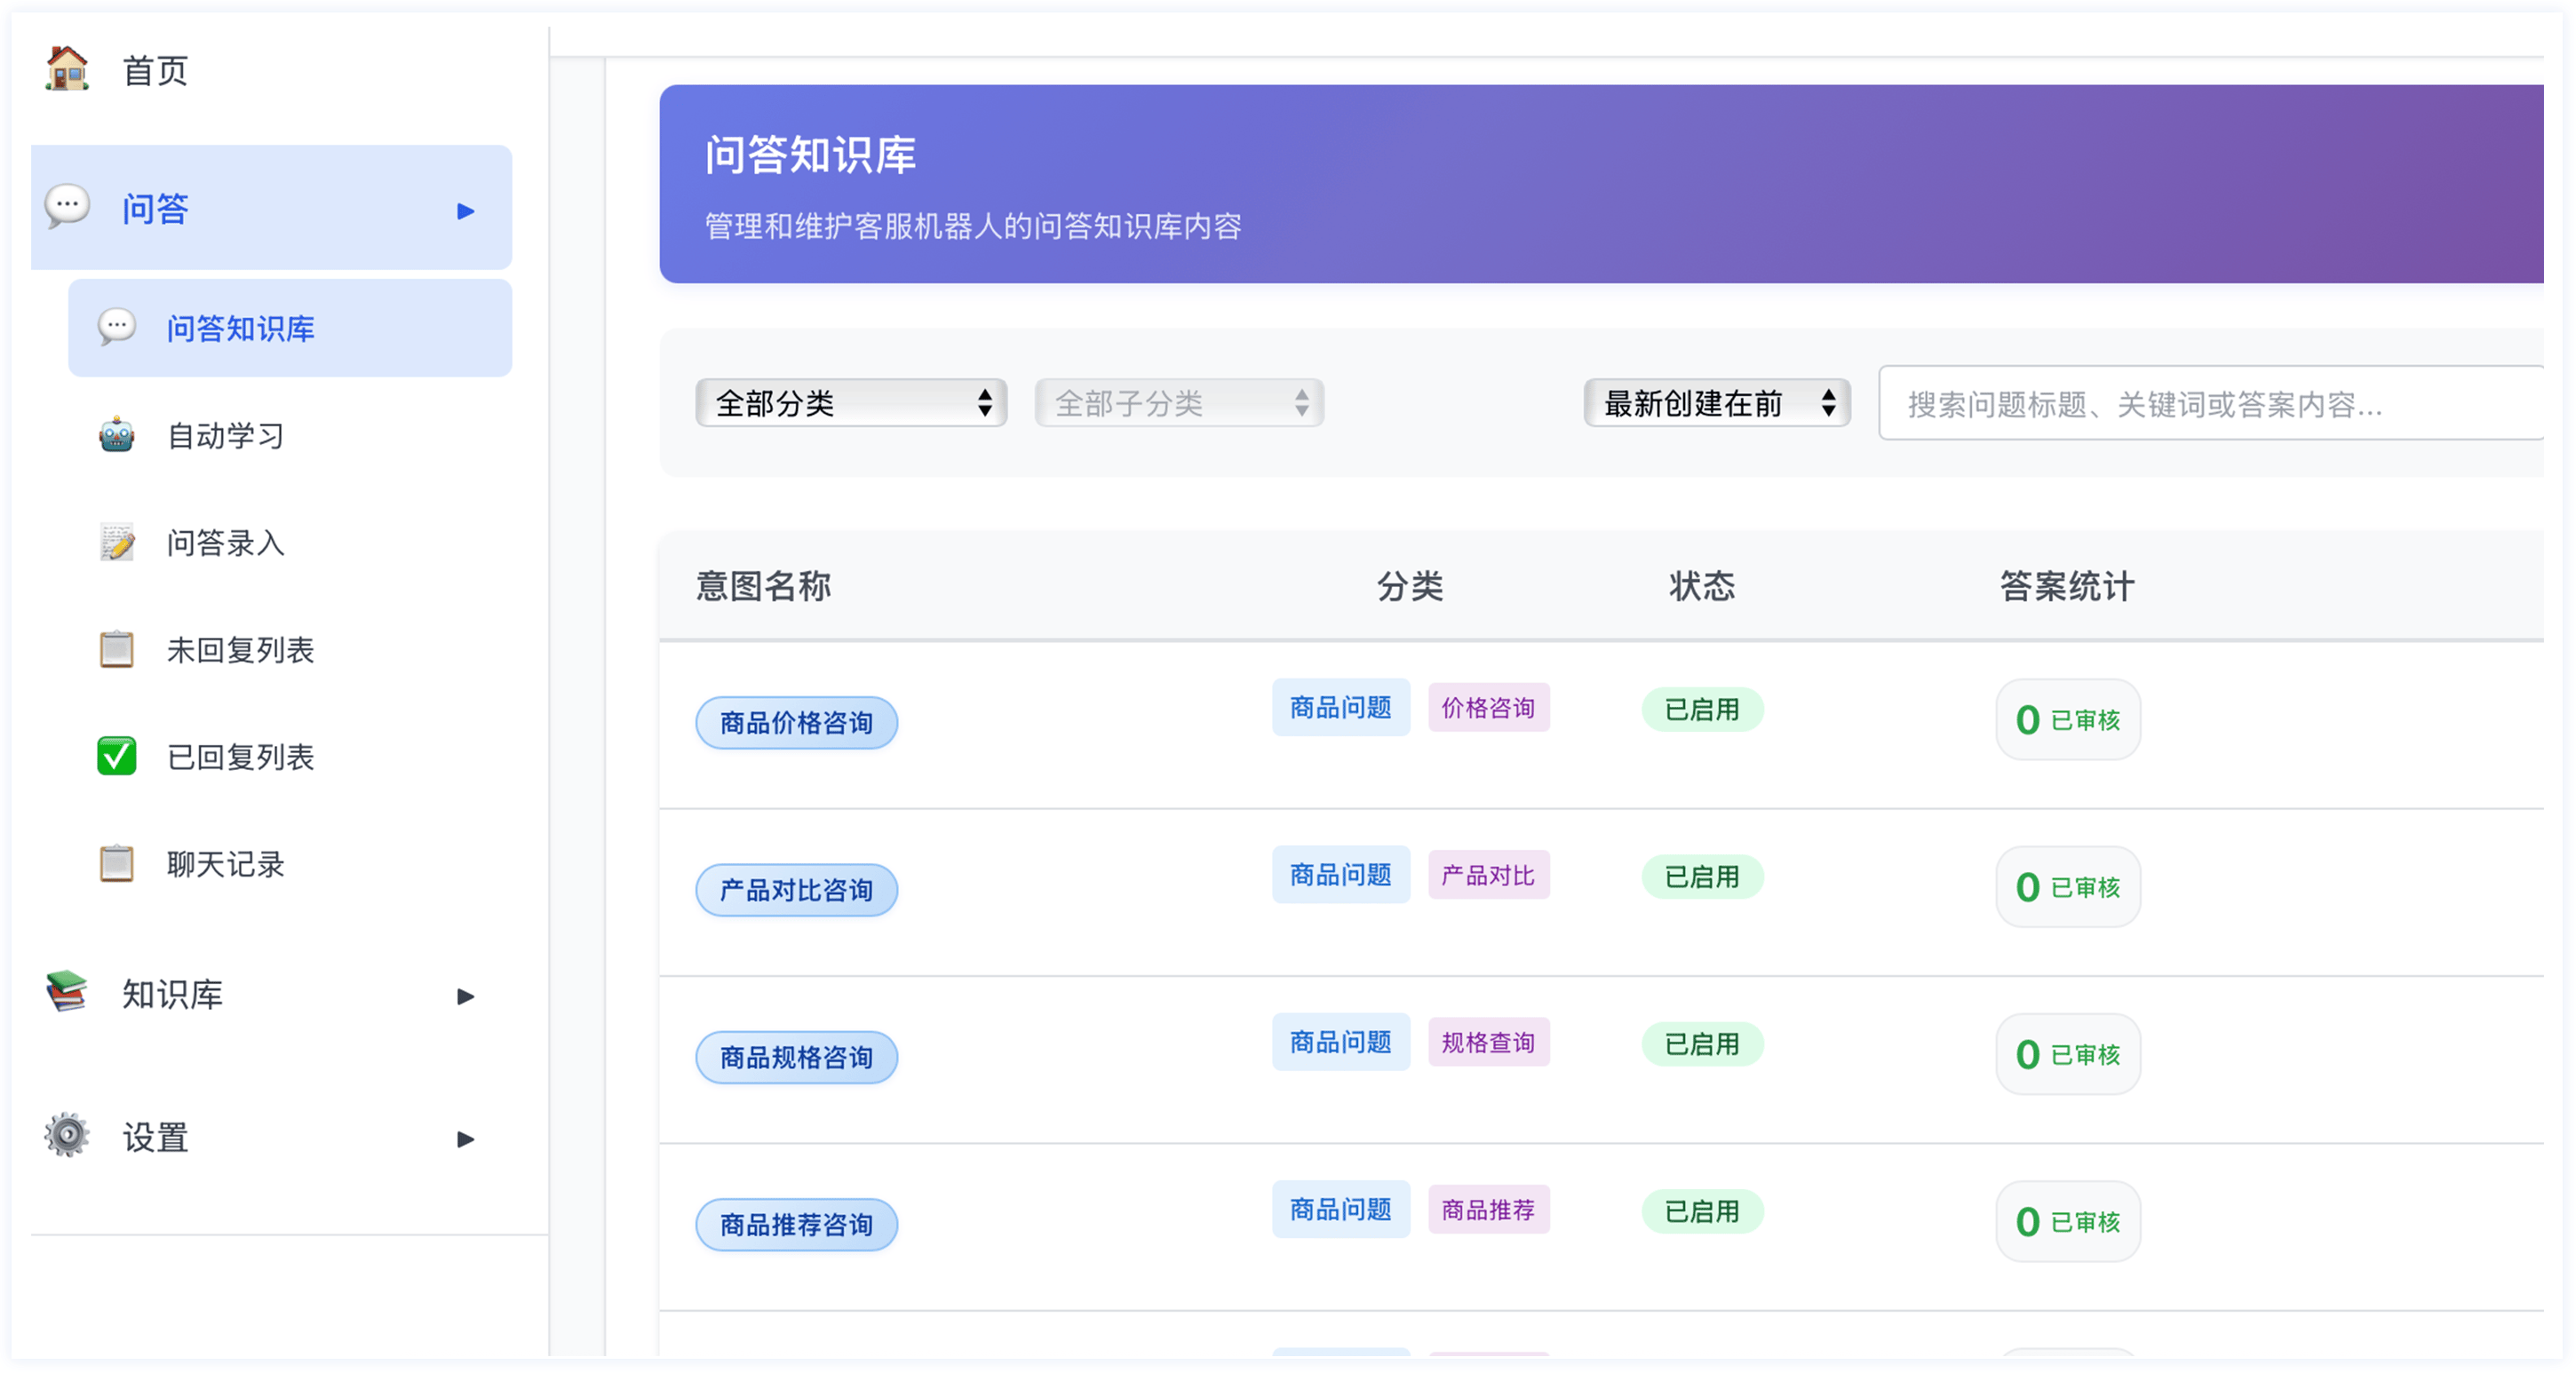Click the gear icon for 设置
Image resolution: width=2576 pixels, height=1373 pixels.
[67, 1135]
